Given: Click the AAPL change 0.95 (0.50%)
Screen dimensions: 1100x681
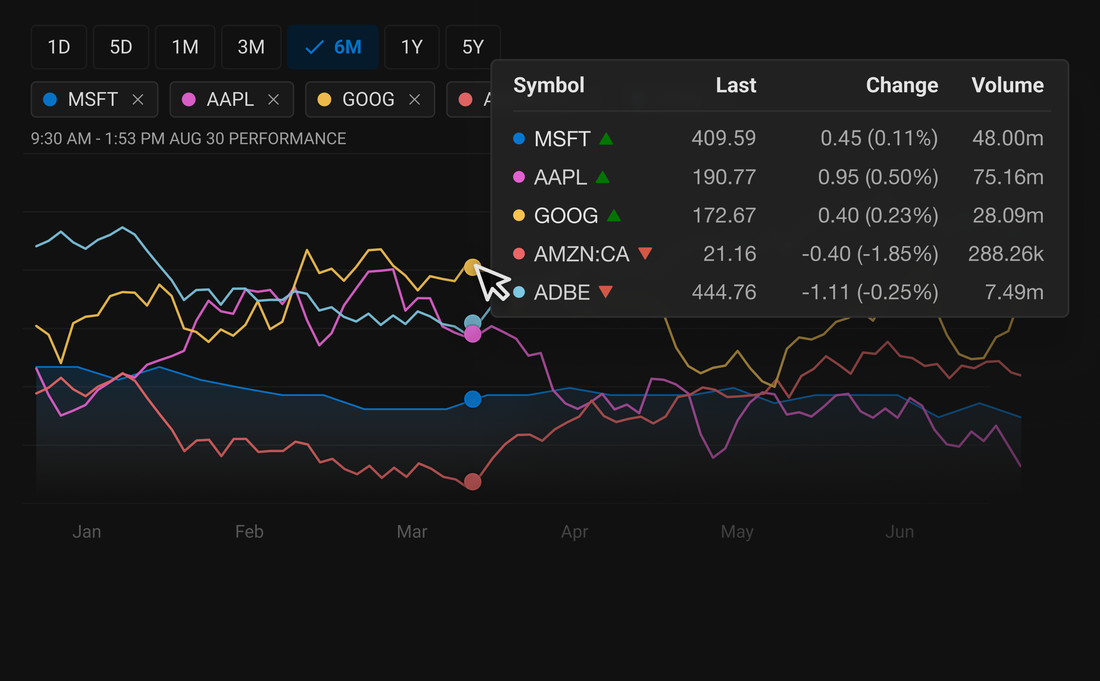Looking at the screenshot, I should (x=878, y=177).
